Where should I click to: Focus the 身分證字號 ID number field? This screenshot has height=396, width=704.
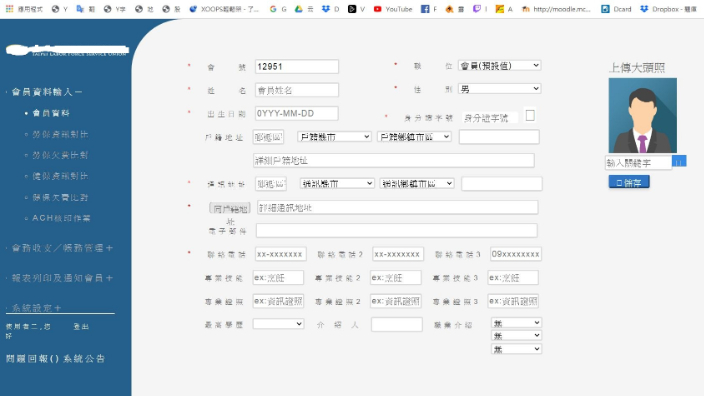pyautogui.click(x=490, y=118)
